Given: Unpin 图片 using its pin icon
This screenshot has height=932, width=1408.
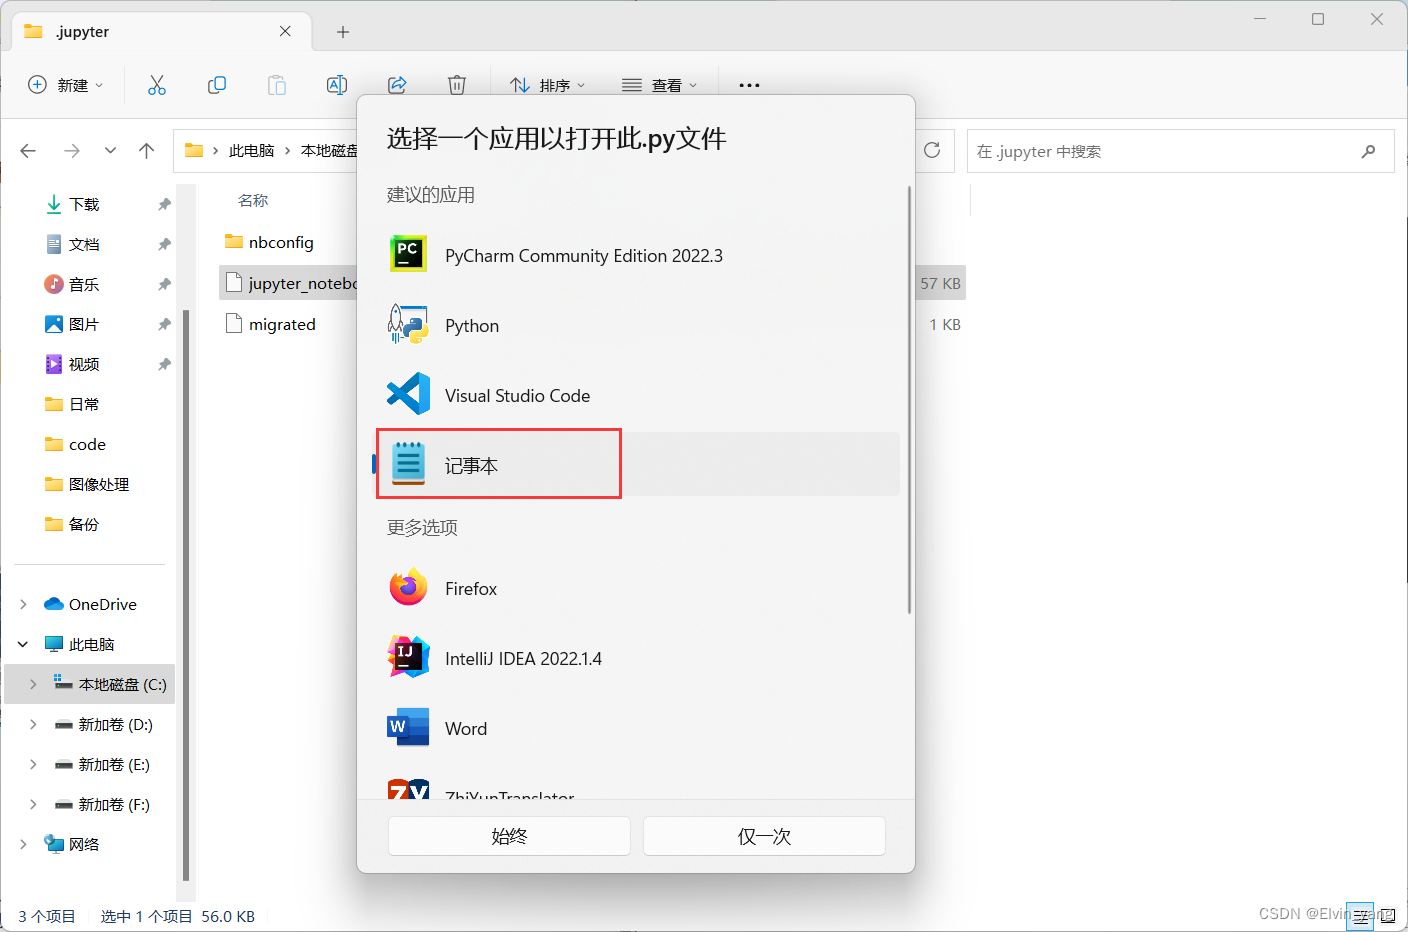Looking at the screenshot, I should (x=164, y=324).
